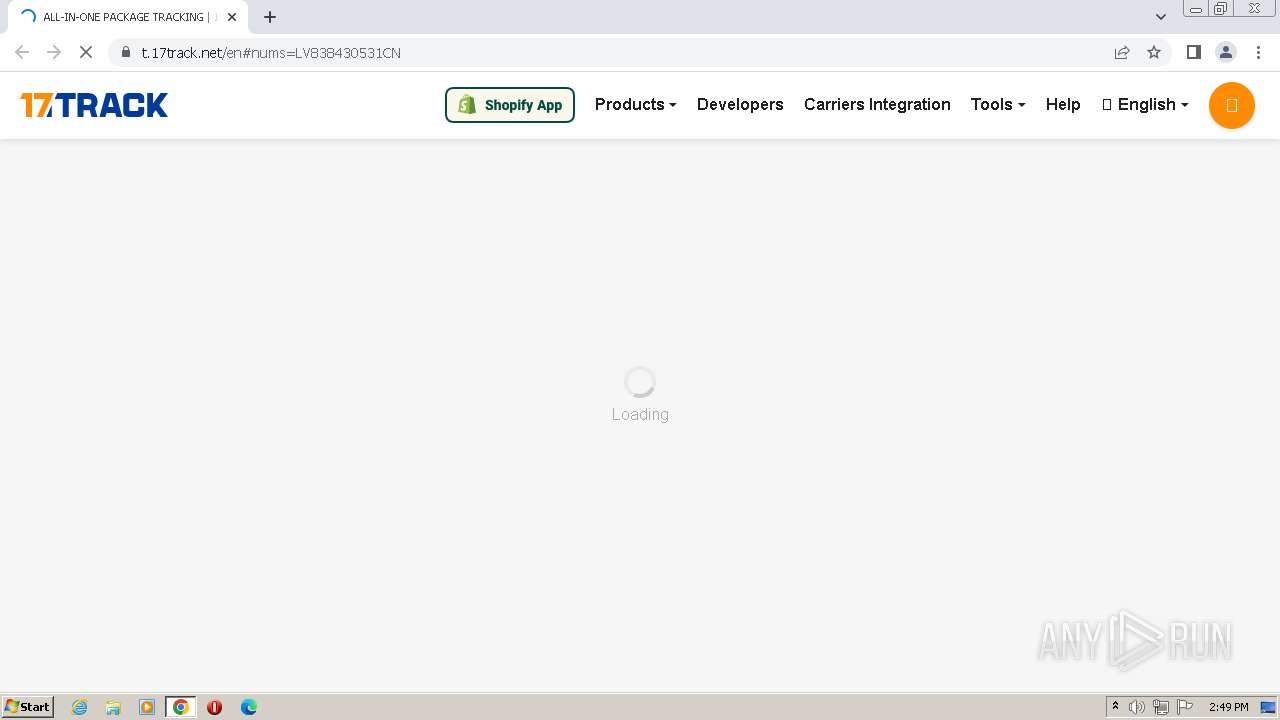Open Chrome profile avatar
Viewport: 1280px width, 720px height.
pyautogui.click(x=1225, y=52)
